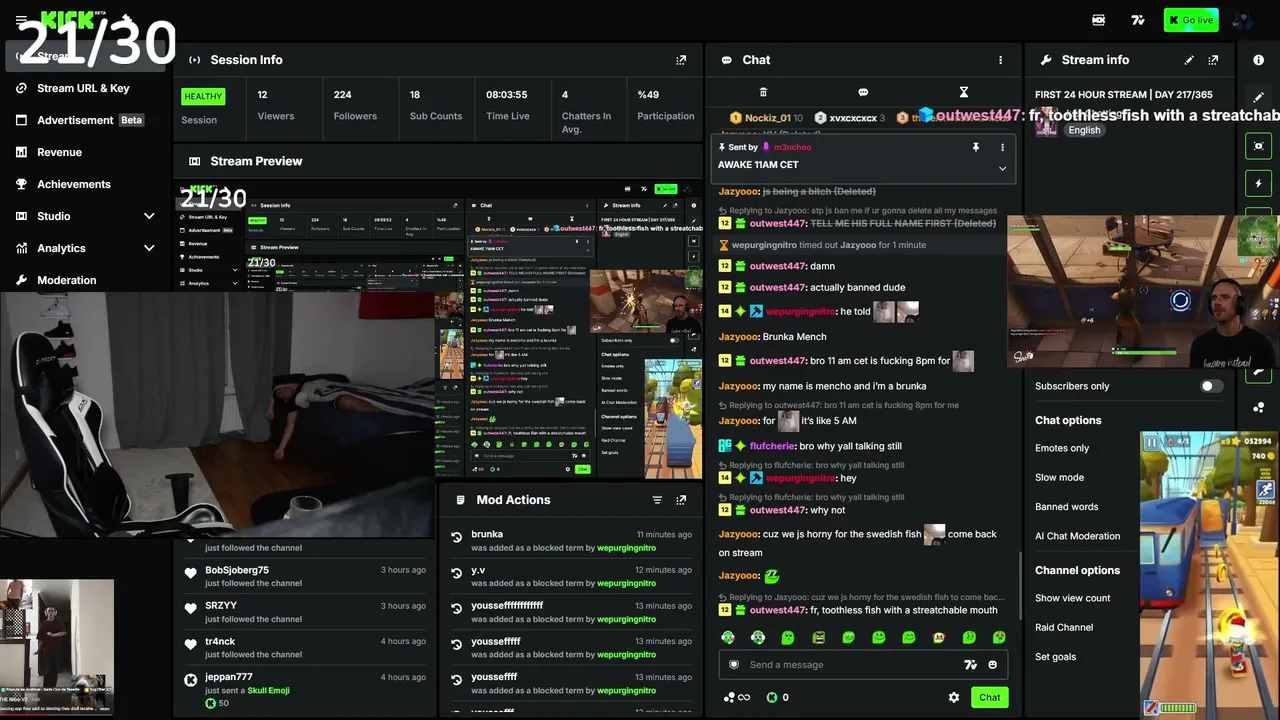Click the Stream Preview thumbnail
The image size is (1280, 720).
coord(438,330)
